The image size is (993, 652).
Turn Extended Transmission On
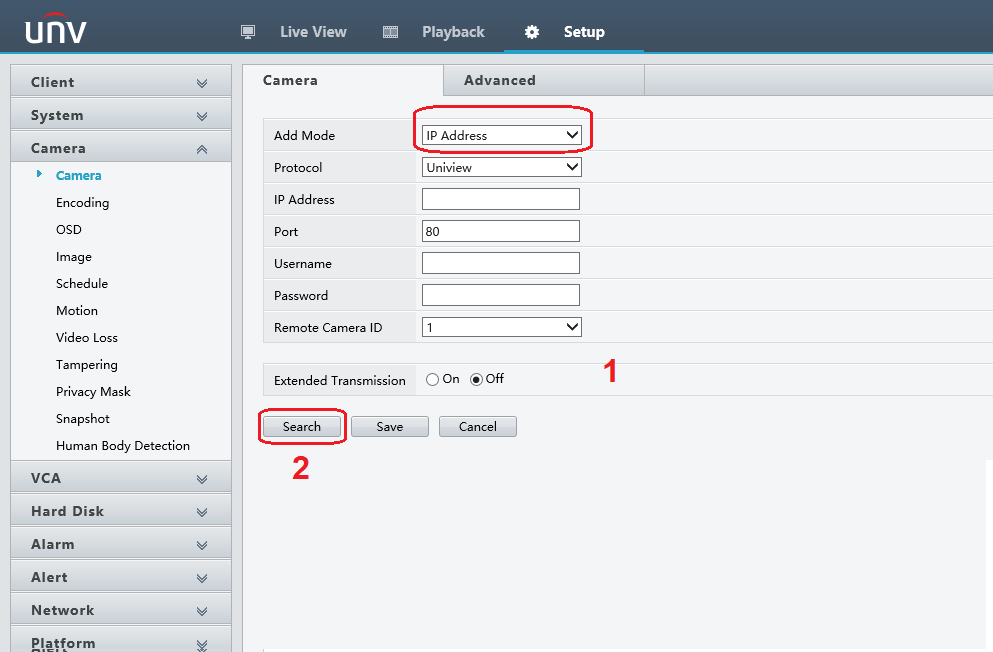(432, 380)
